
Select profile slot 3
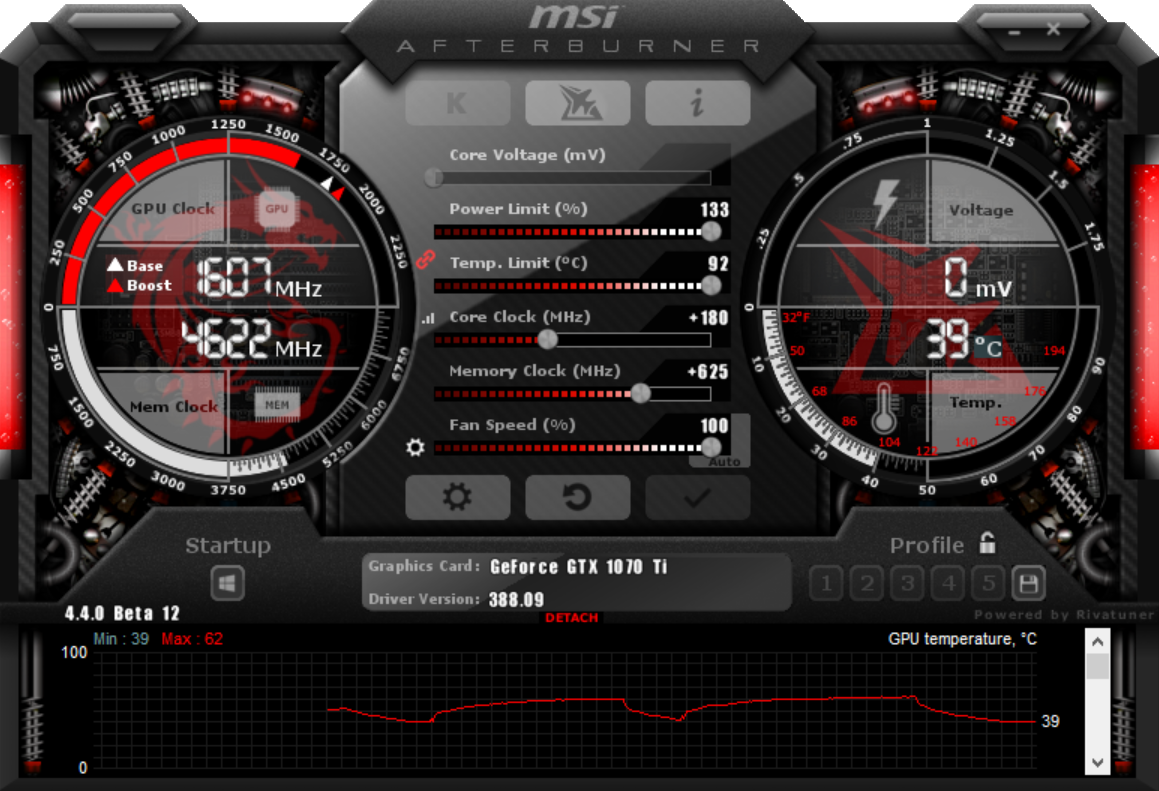coord(908,584)
